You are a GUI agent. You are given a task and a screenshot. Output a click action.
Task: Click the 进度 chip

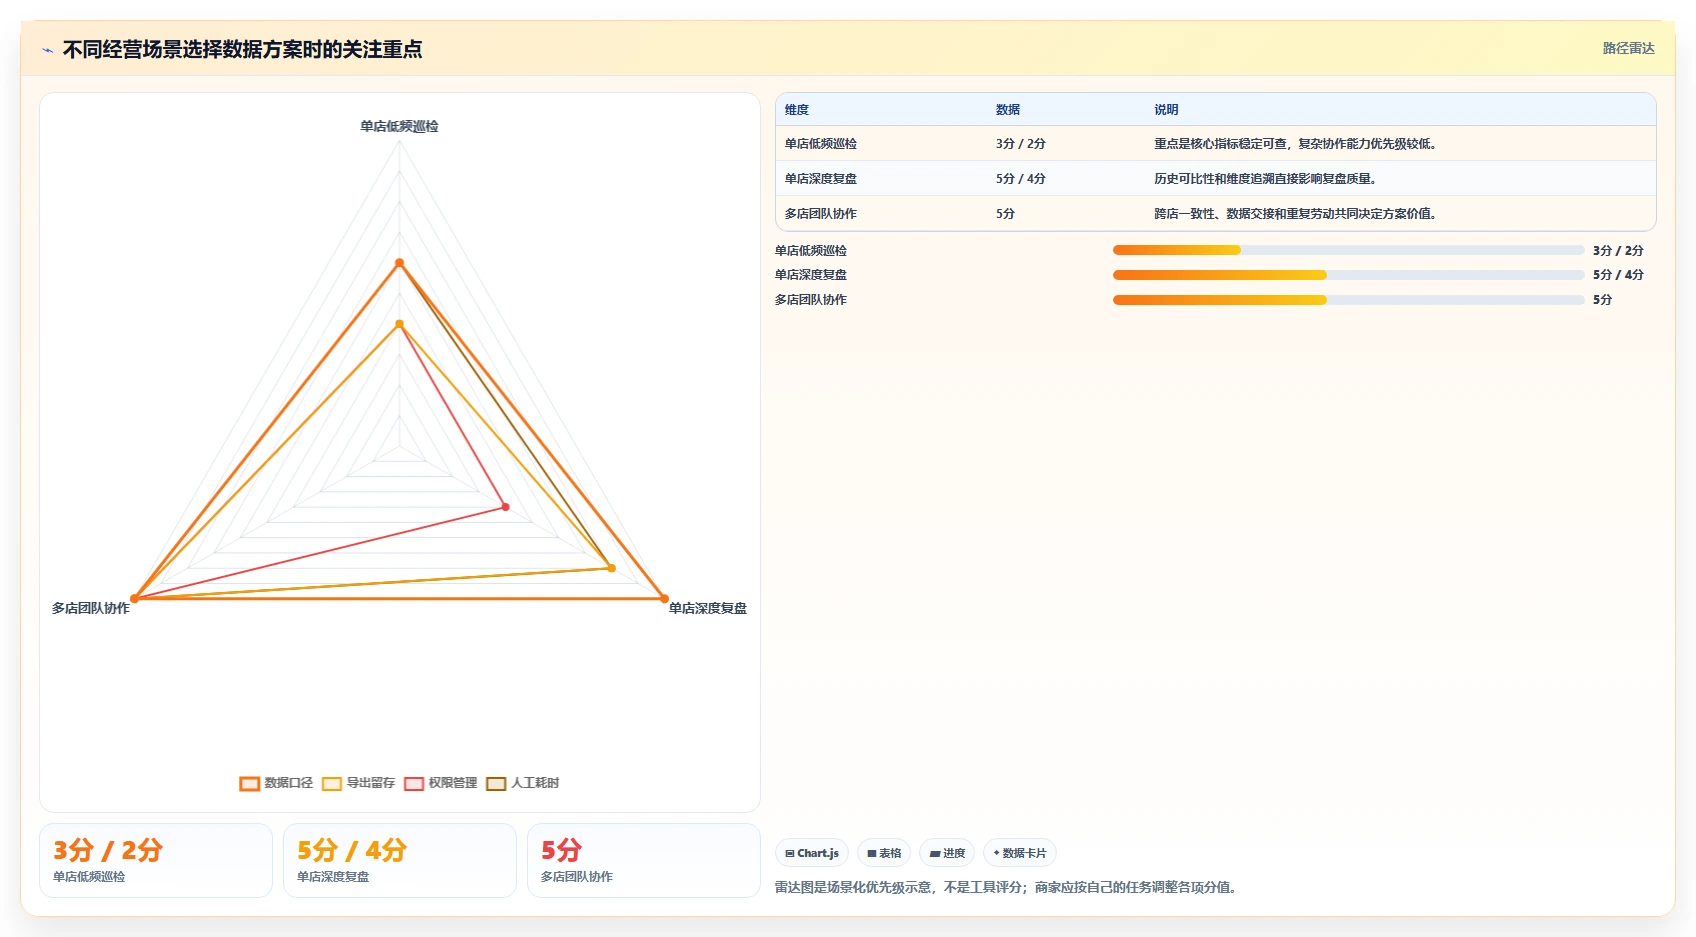[947, 853]
